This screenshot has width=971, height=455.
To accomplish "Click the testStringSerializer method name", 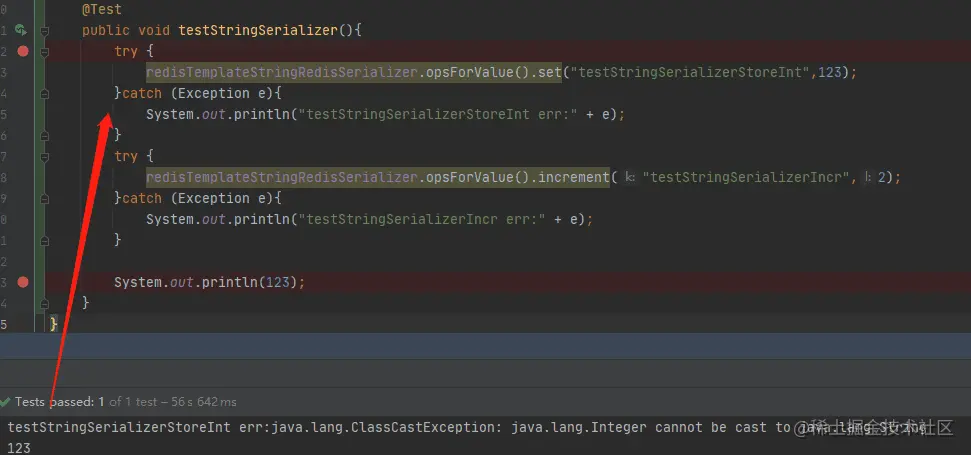I will [258, 30].
